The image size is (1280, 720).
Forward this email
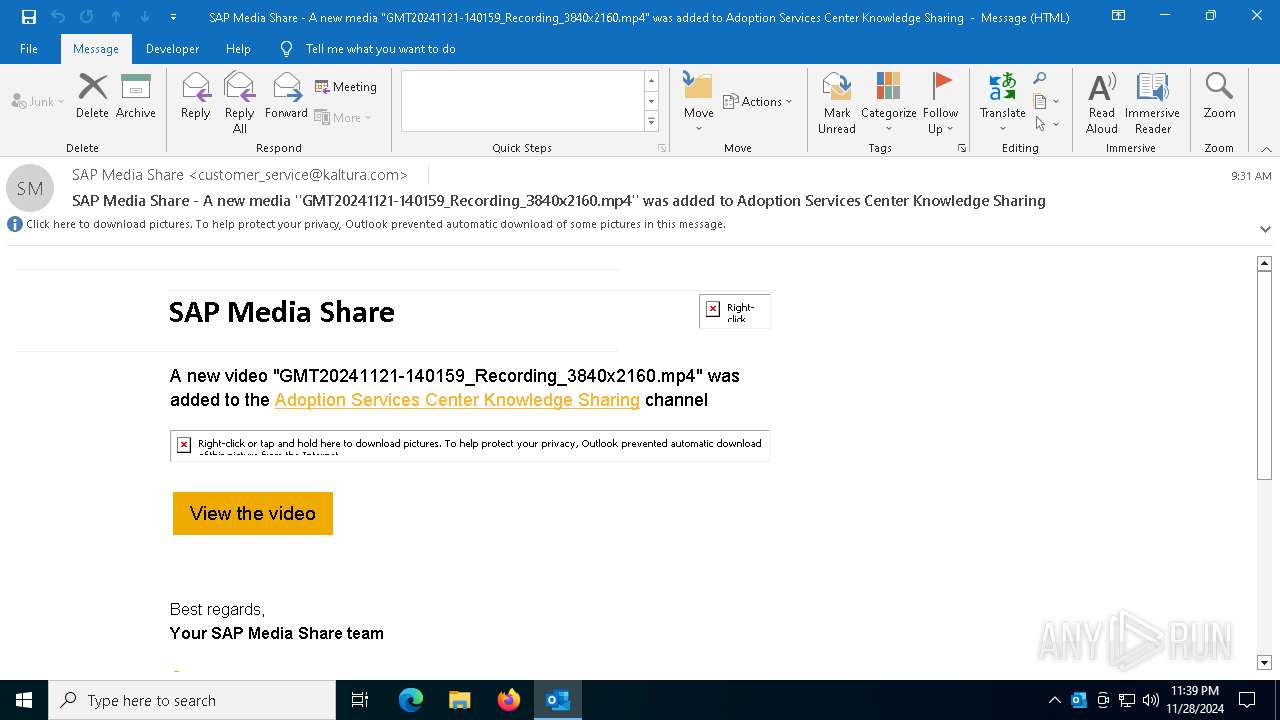tap(286, 96)
